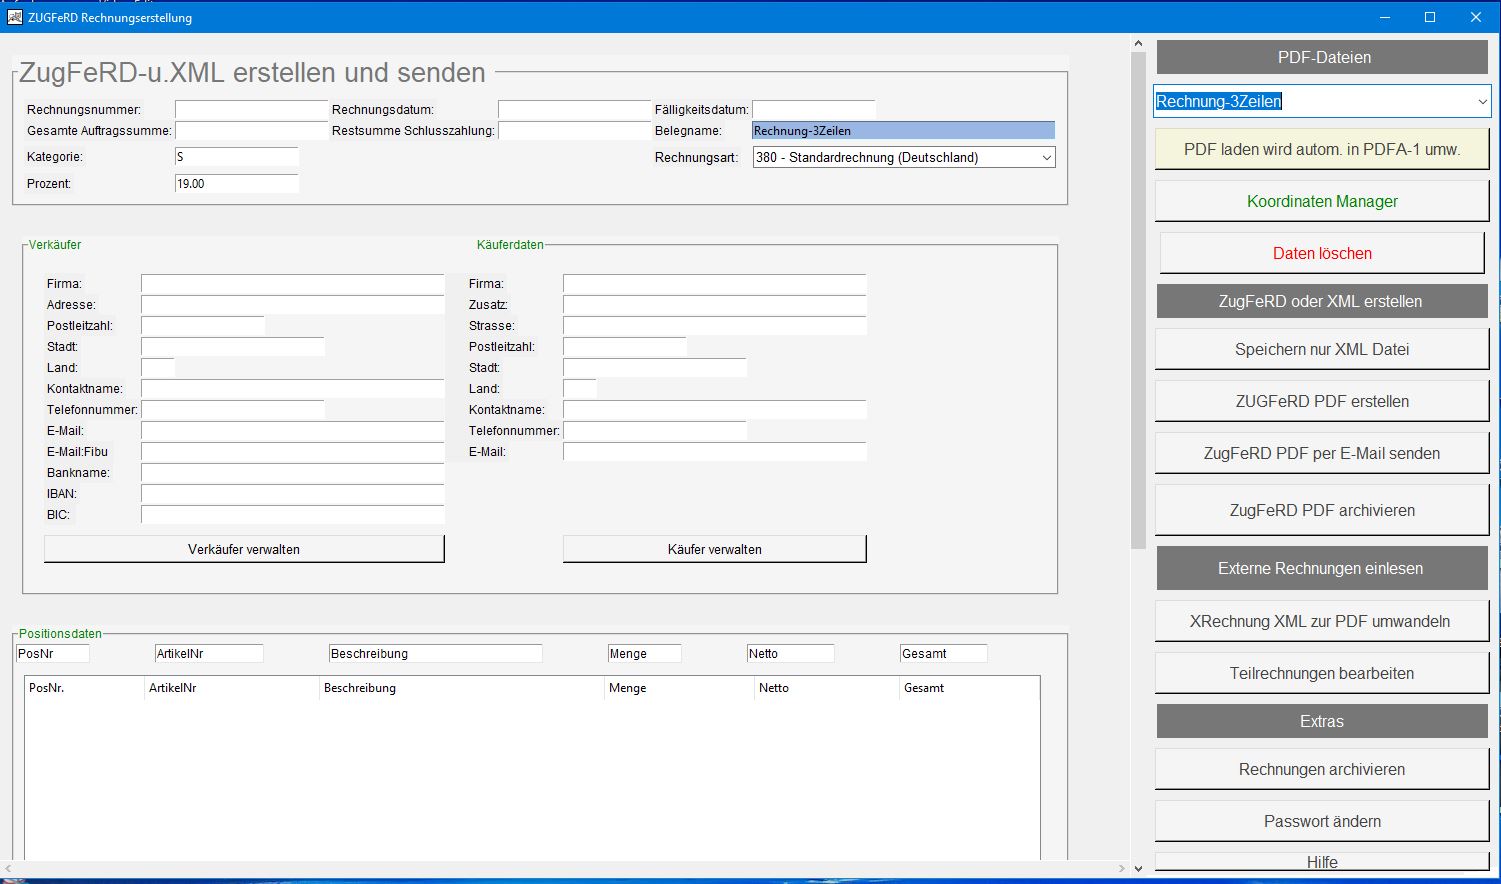Click Verkäufer verwalten to manage sellers

243,548
